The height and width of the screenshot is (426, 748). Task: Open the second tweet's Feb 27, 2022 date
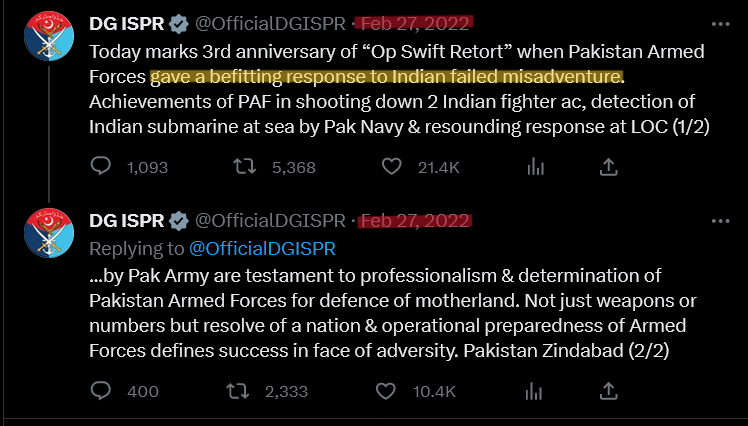click(x=415, y=219)
